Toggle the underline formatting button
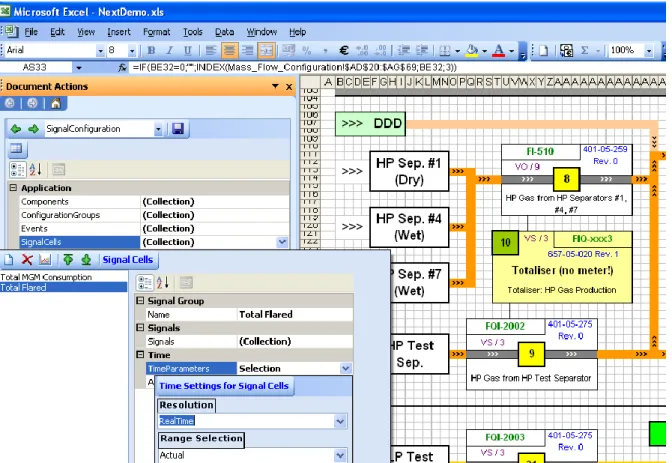This screenshot has width=672, height=463. pyautogui.click(x=188, y=51)
